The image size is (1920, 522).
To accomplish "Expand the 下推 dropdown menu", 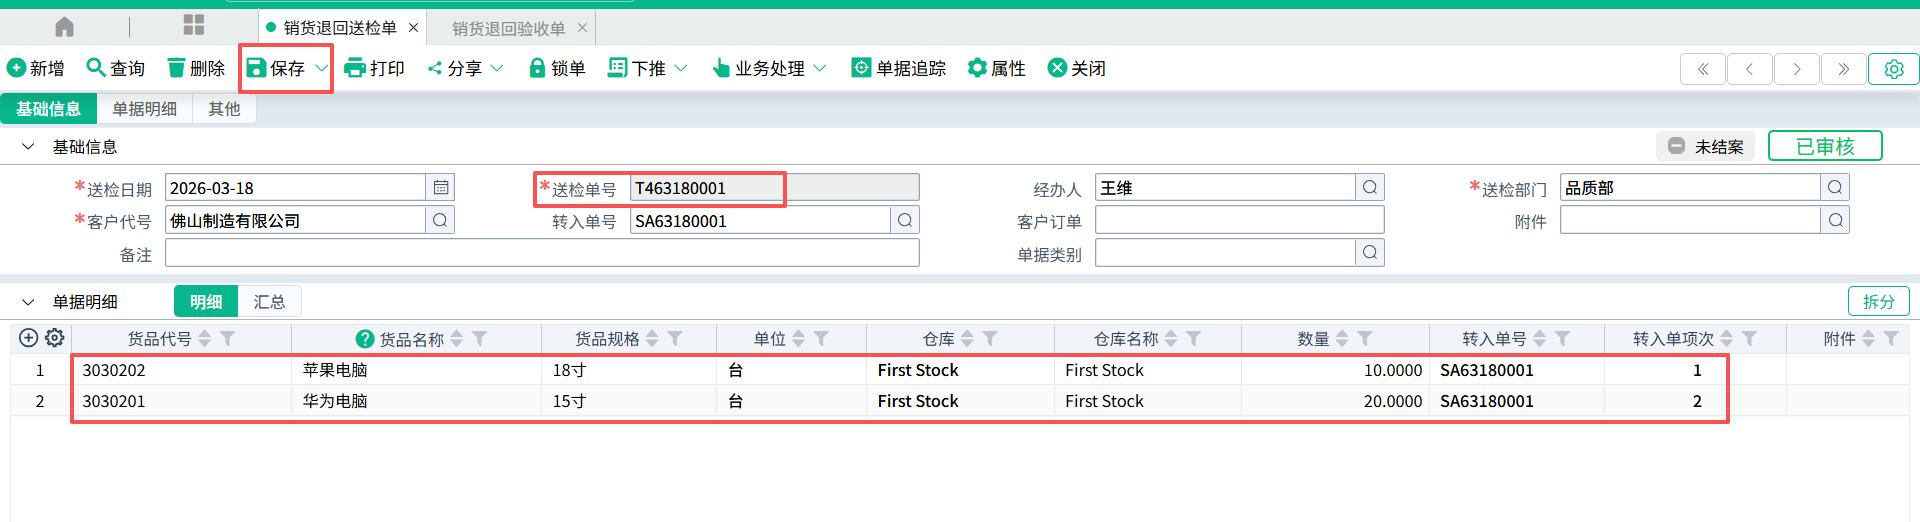I will pos(681,68).
